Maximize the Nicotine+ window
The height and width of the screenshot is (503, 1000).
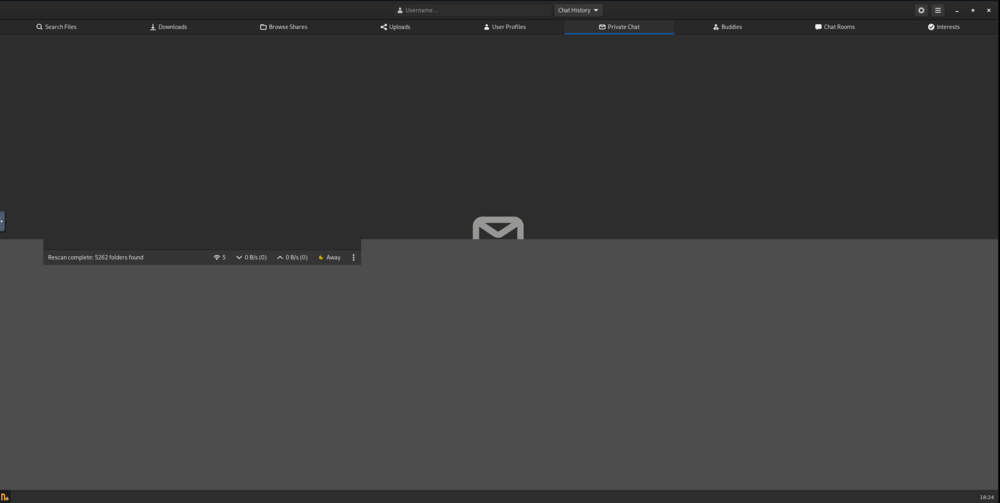(973, 10)
